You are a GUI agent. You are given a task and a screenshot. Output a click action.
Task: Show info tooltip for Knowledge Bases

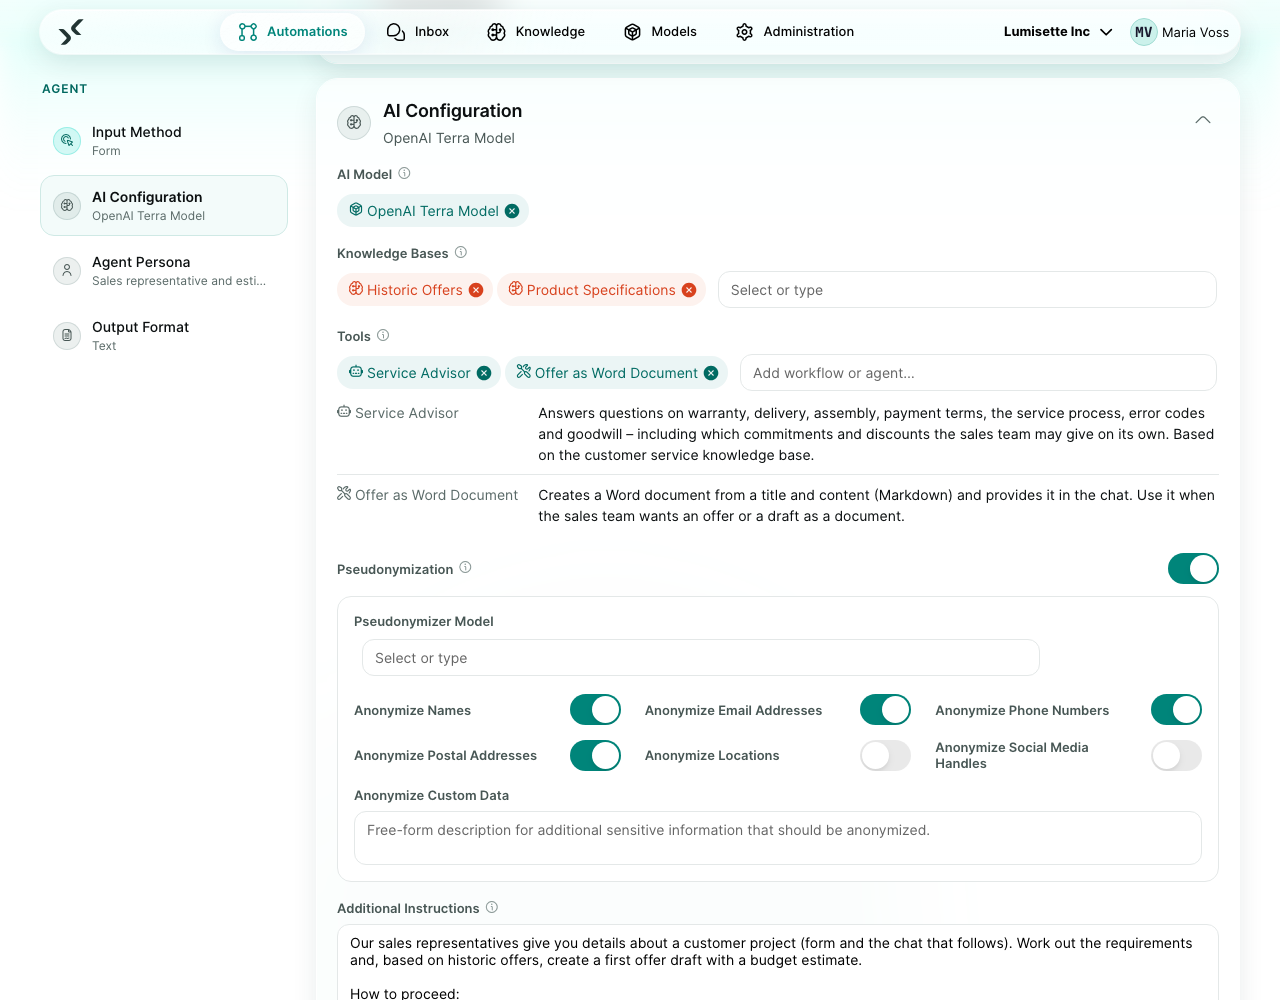click(x=461, y=252)
